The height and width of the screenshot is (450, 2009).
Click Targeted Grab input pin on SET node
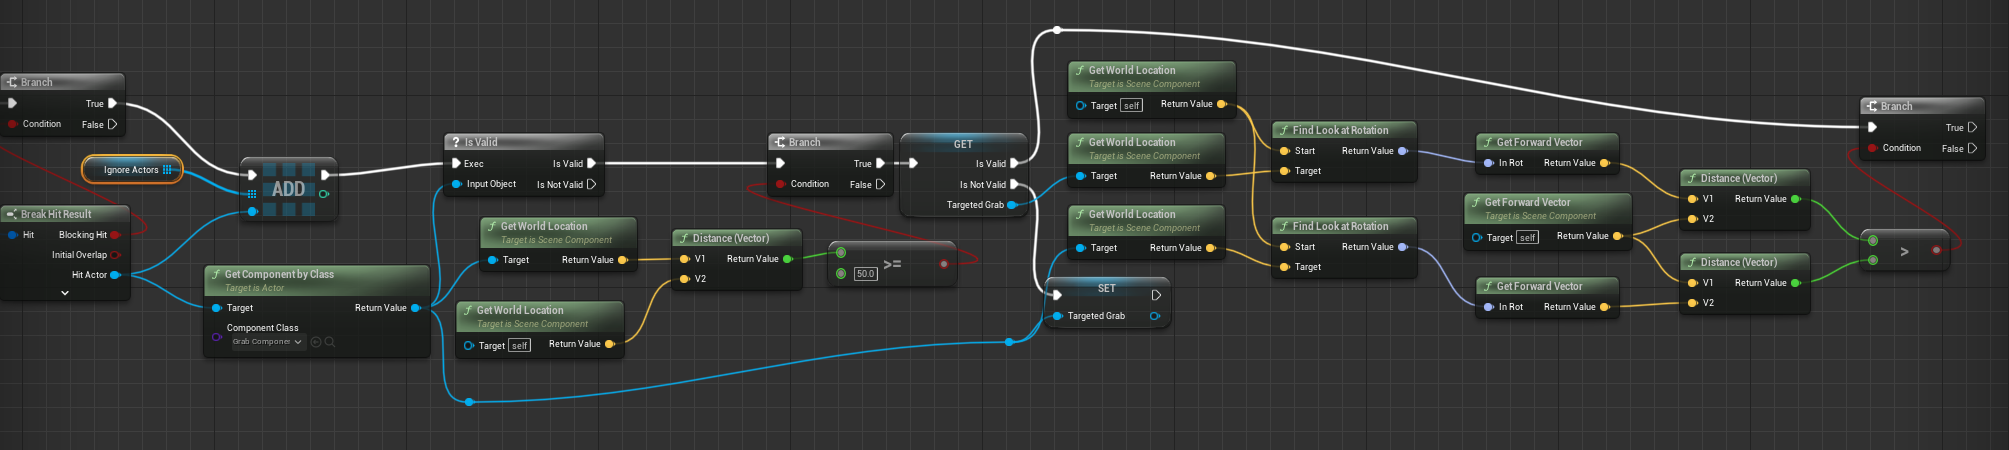click(x=1056, y=316)
